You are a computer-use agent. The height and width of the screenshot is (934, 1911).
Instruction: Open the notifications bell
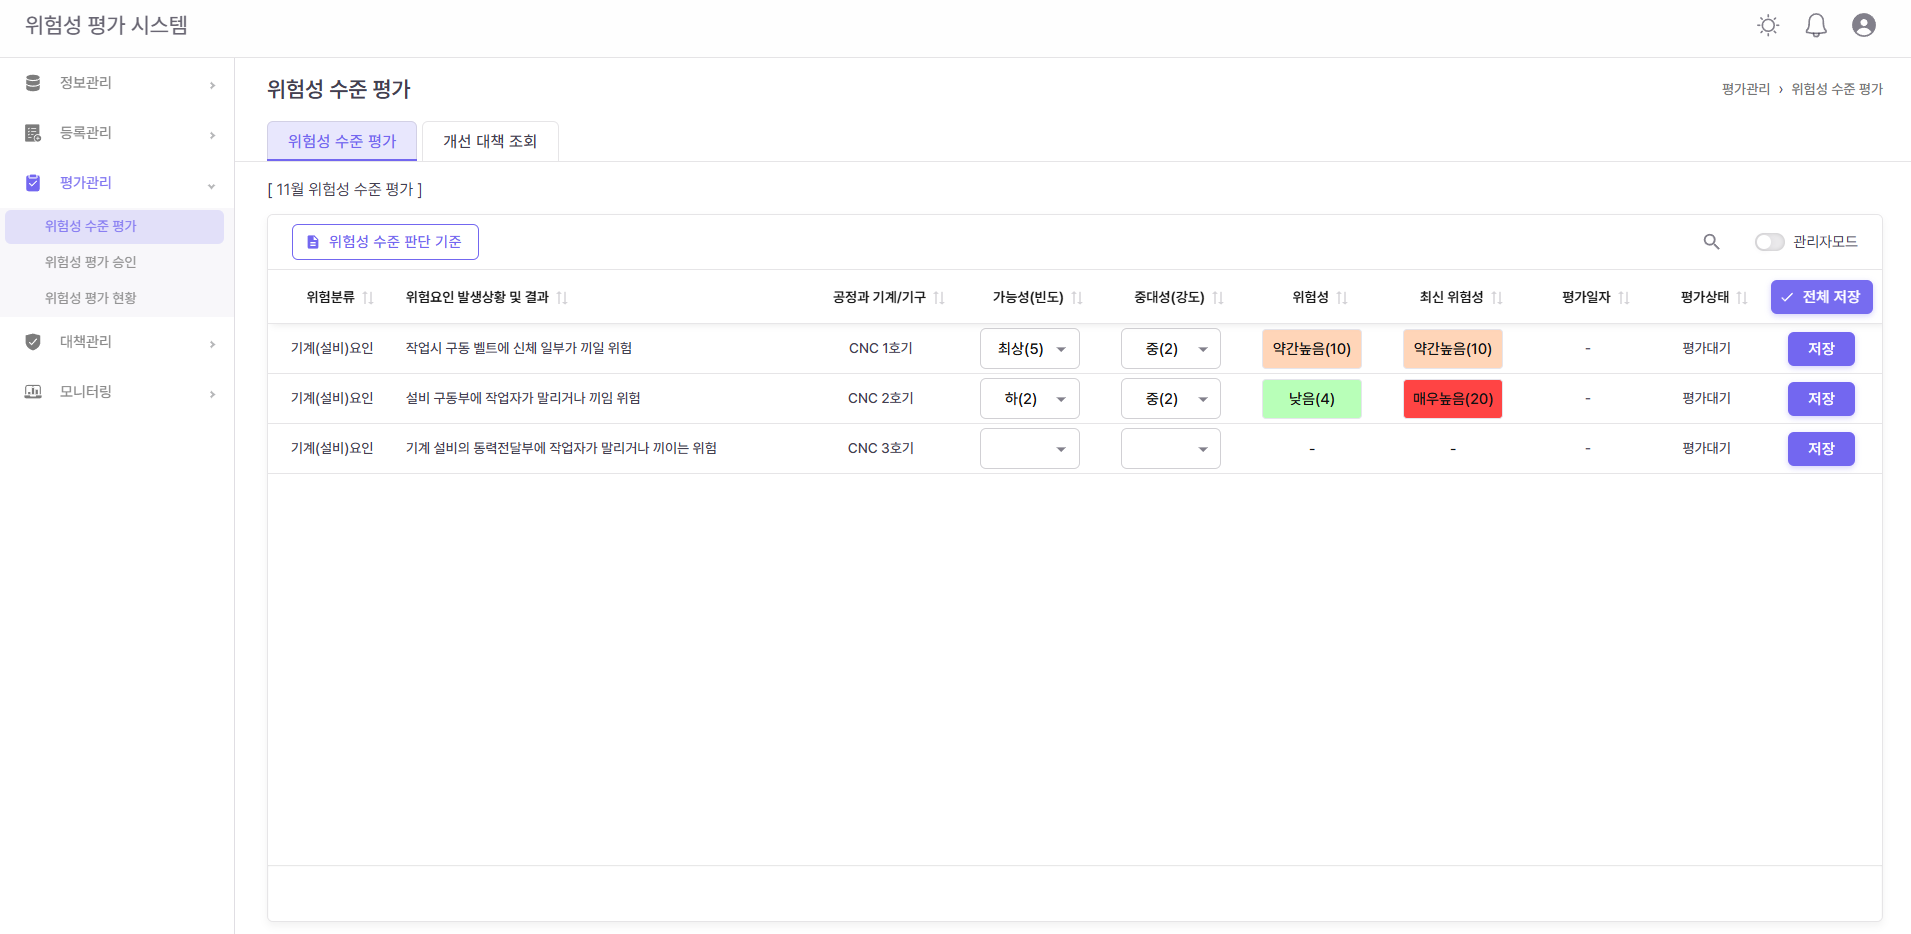click(x=1816, y=26)
